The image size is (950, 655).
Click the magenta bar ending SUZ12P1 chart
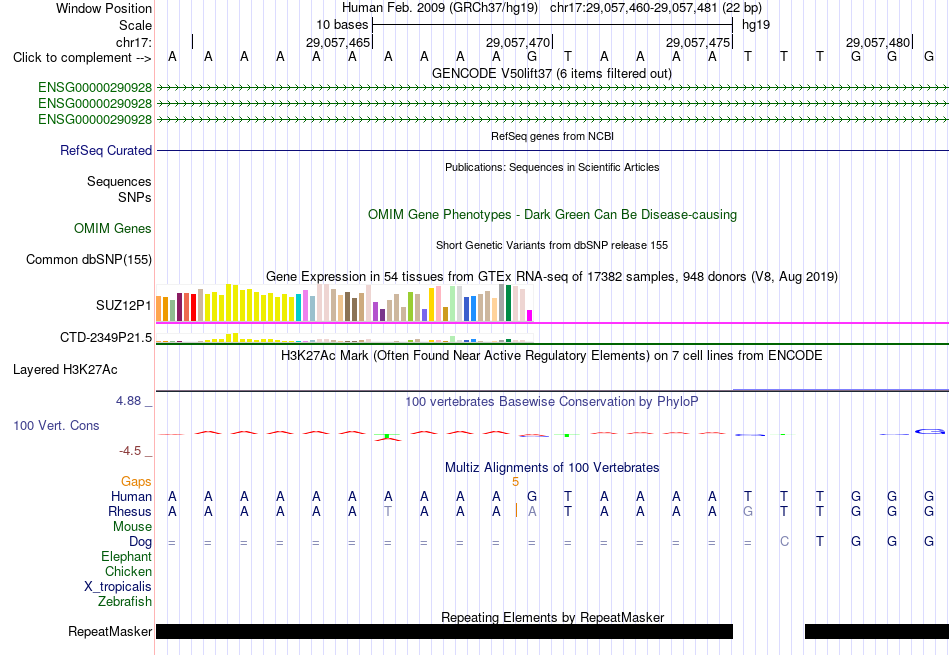coord(530,316)
